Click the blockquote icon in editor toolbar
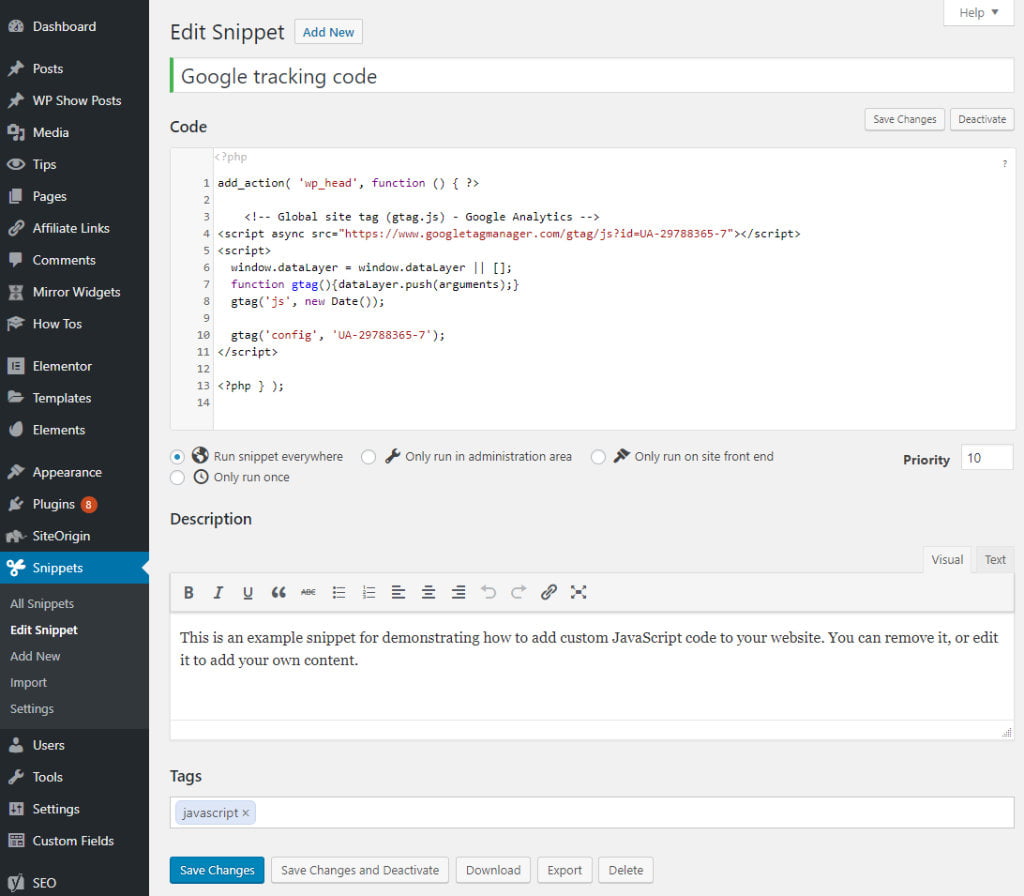Image resolution: width=1024 pixels, height=896 pixels. (x=278, y=592)
